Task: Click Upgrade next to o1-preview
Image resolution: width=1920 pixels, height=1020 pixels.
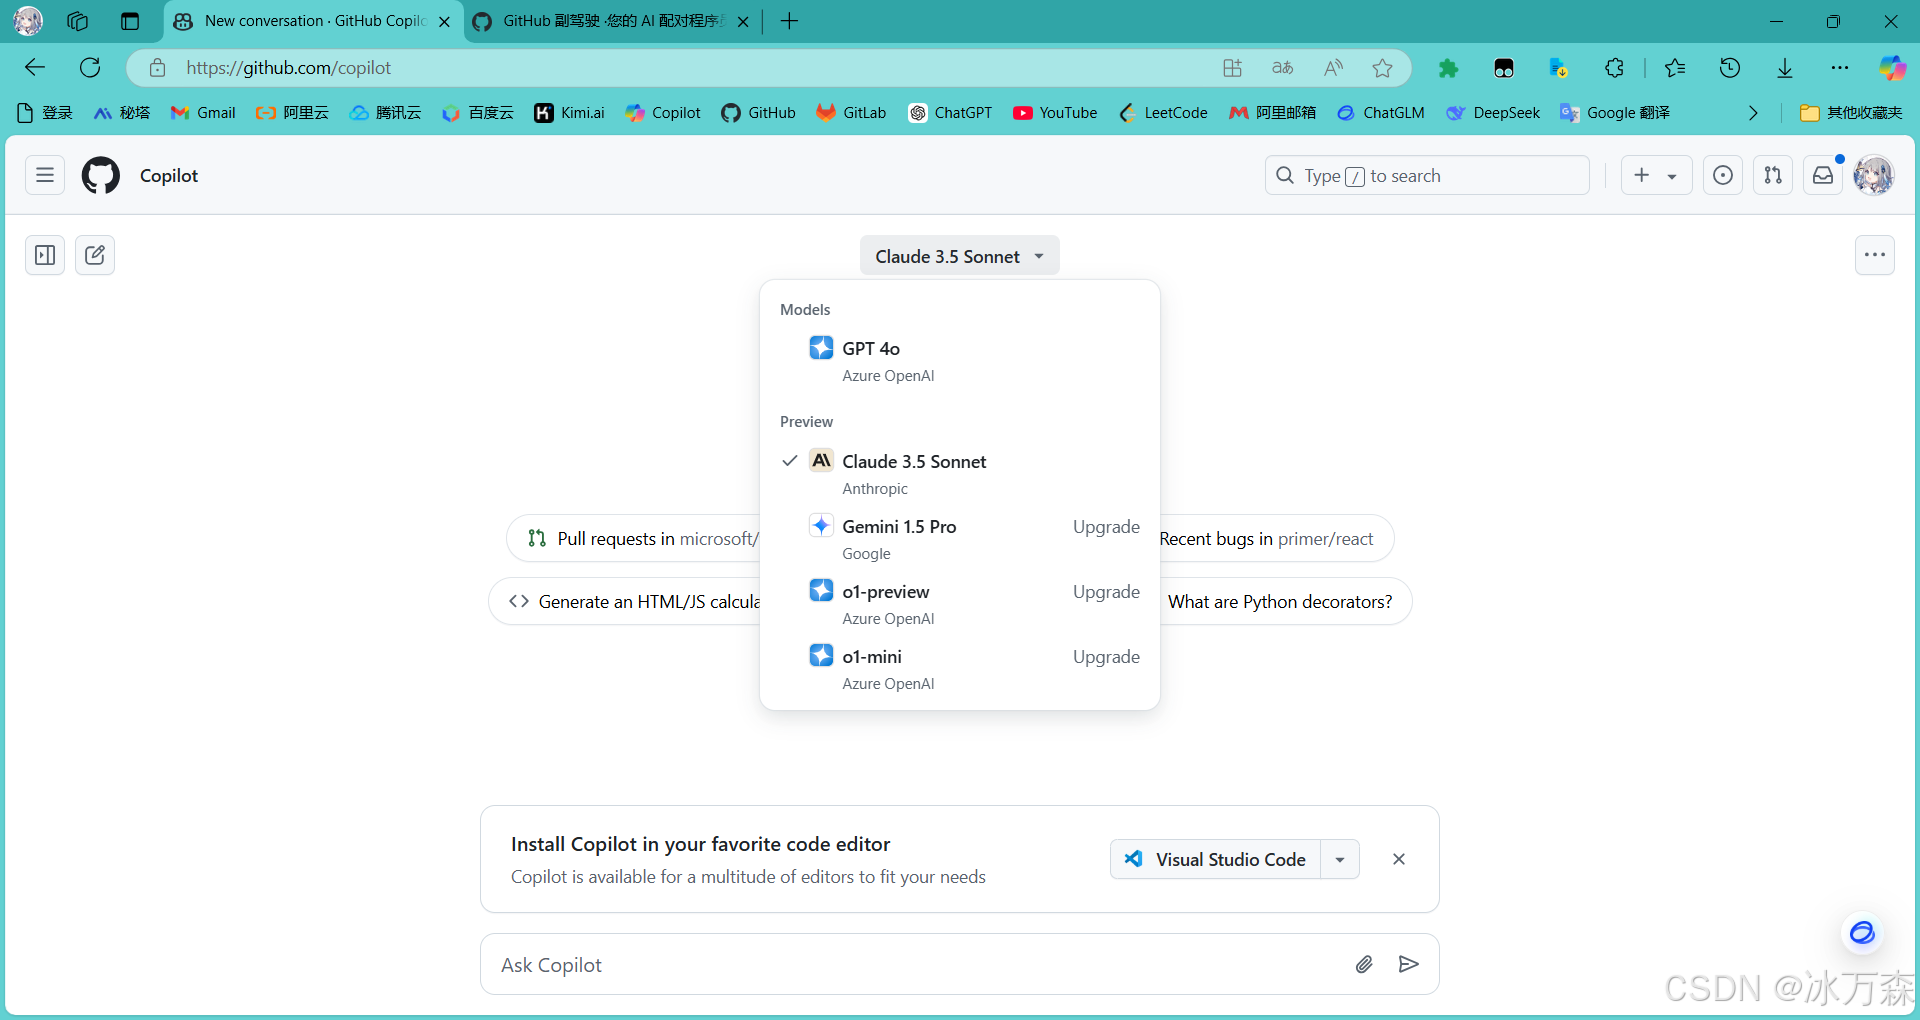Action: point(1106,591)
